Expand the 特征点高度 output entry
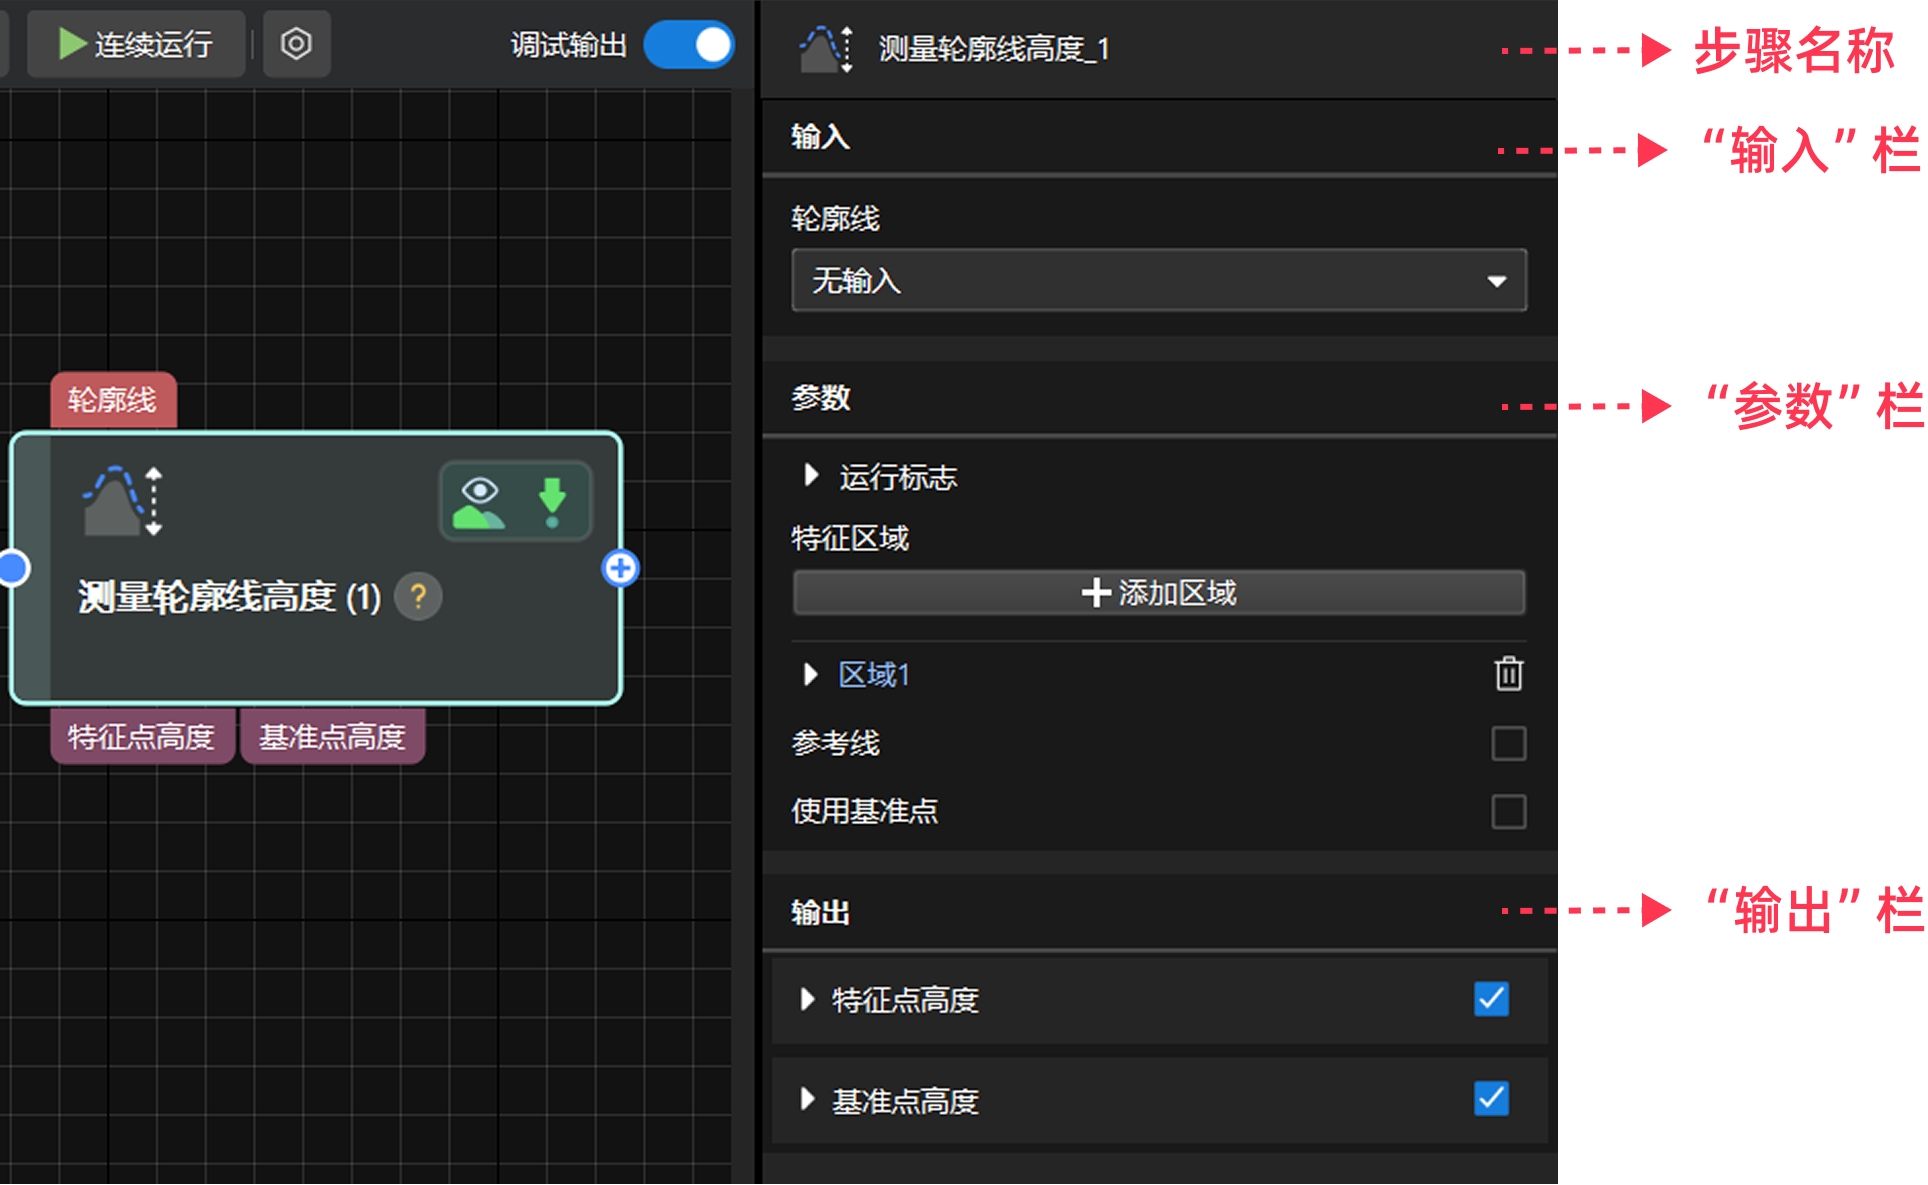 point(806,1000)
